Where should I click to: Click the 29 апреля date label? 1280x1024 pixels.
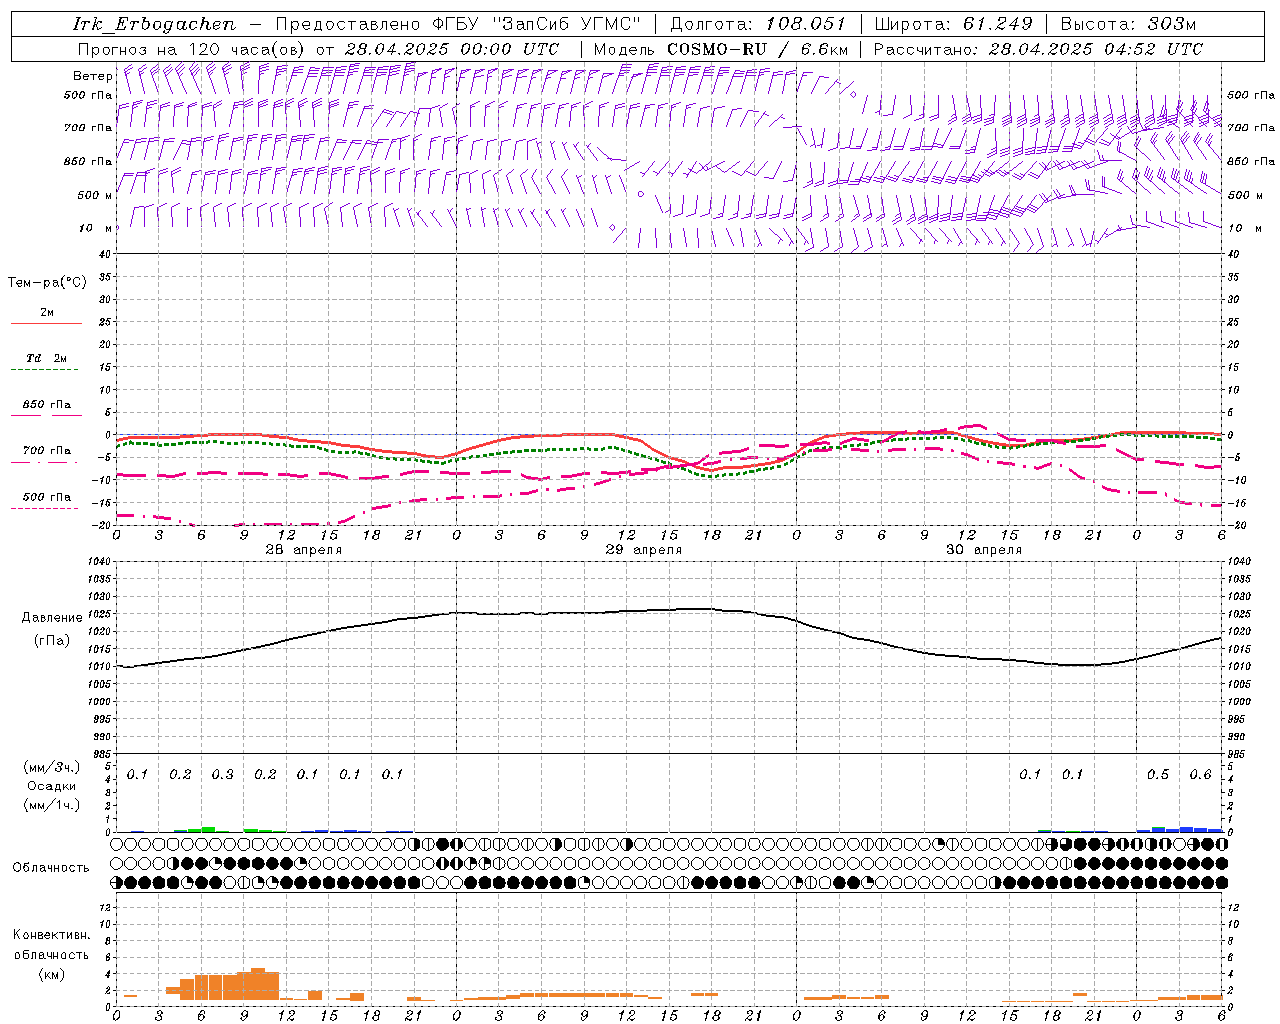pyautogui.click(x=643, y=550)
